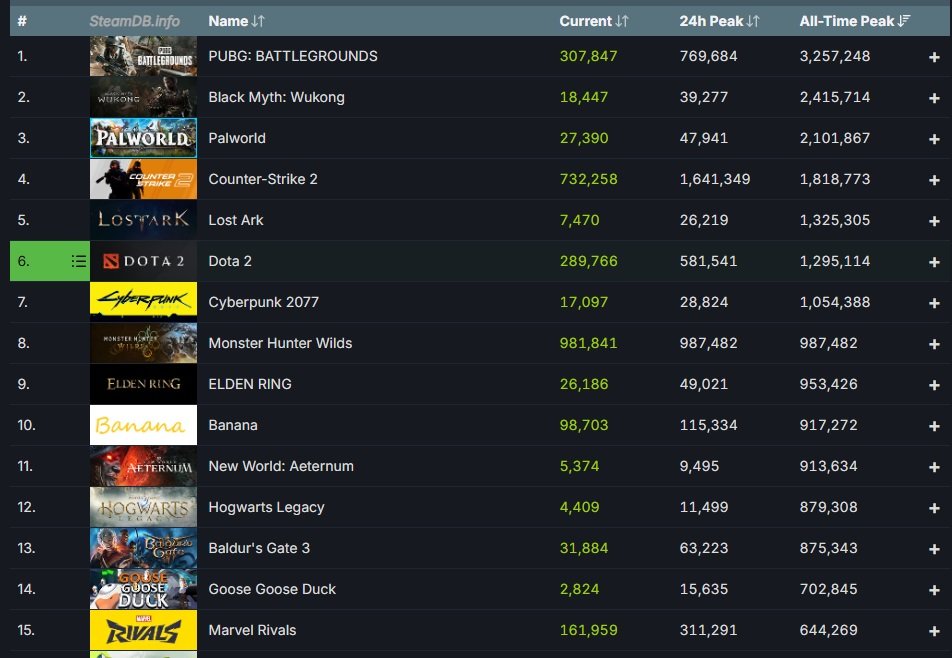952x658 pixels.
Task: Expand the Hogwarts Legacy row plus icon
Action: pyautogui.click(x=934, y=508)
